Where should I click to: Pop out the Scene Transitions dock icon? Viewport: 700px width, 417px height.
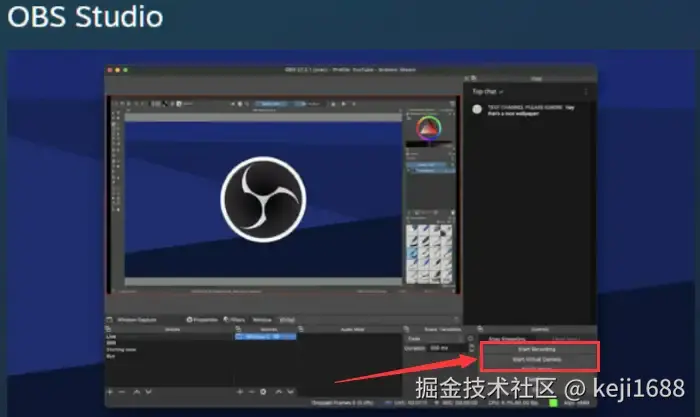point(406,329)
